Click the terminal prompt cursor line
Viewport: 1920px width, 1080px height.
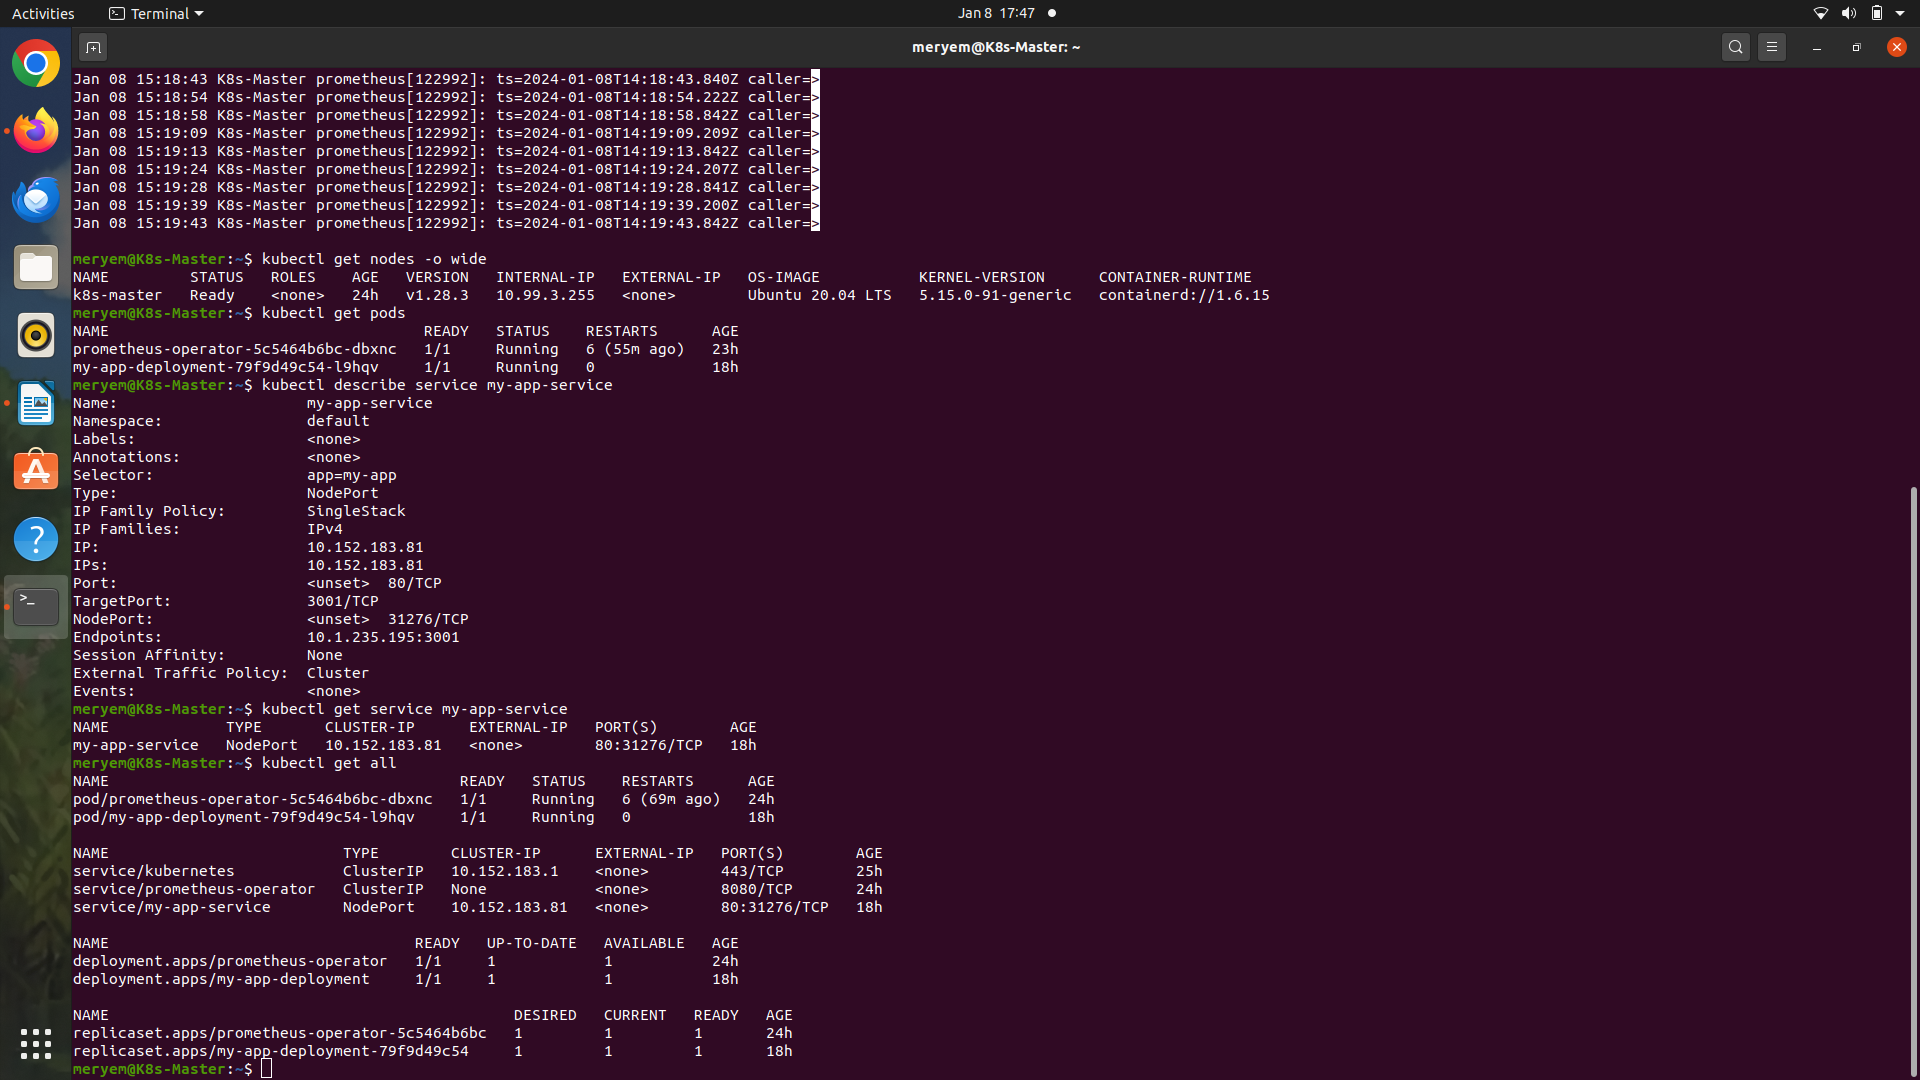(267, 1069)
